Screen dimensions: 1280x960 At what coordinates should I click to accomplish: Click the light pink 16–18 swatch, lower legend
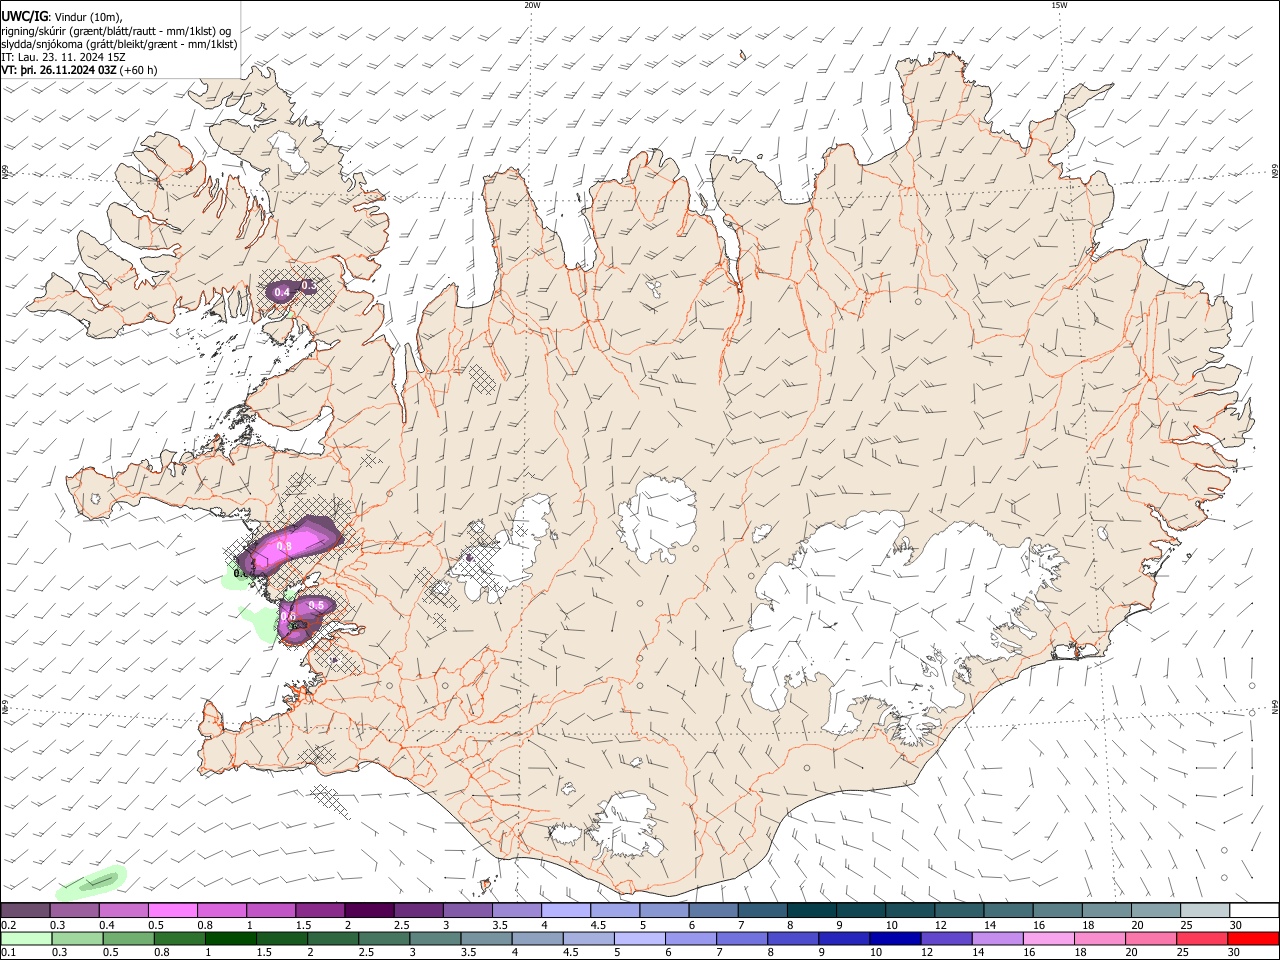click(x=1047, y=938)
